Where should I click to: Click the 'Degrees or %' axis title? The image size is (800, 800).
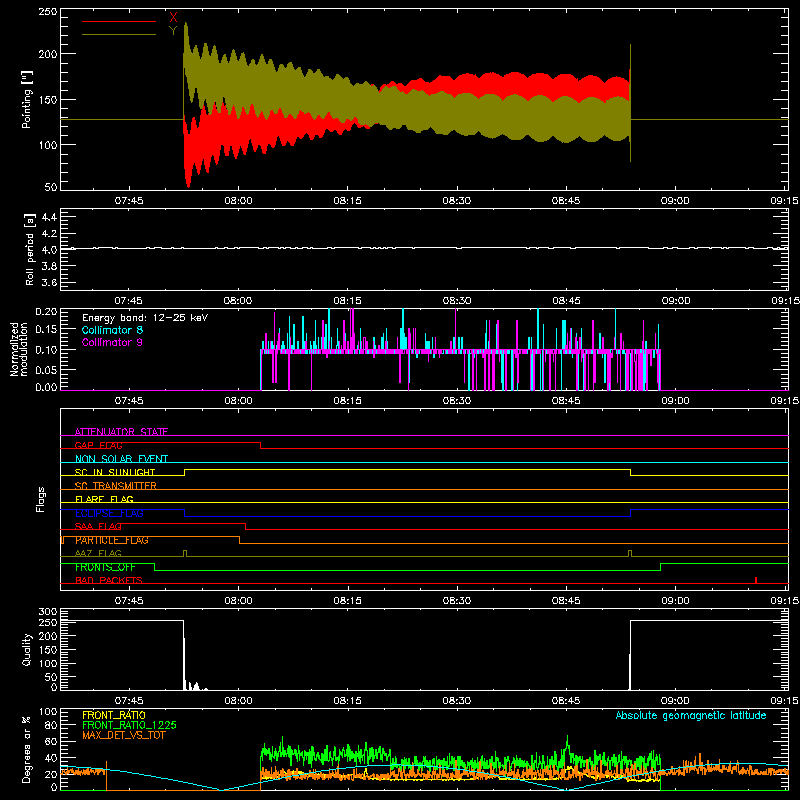[27, 749]
